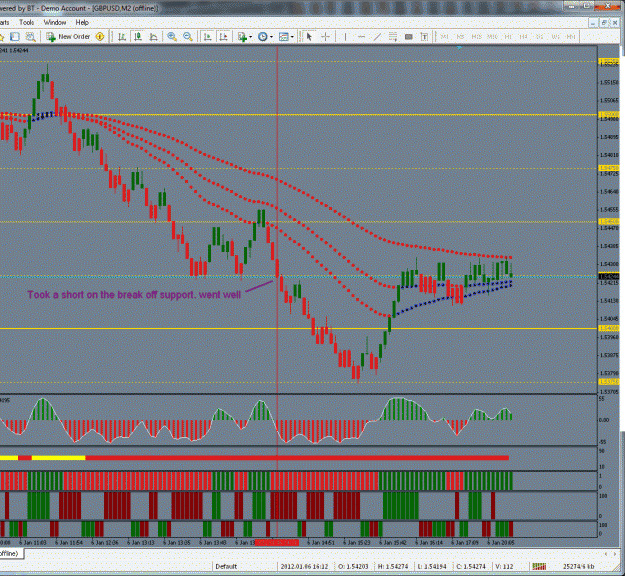Select the text label tool
Viewport: 625px width, 576px height.
[x=425, y=37]
